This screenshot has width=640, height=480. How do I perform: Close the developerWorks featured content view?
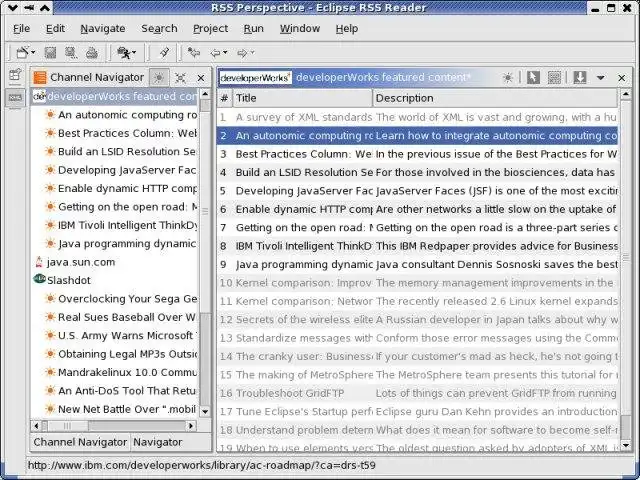coord(622,78)
